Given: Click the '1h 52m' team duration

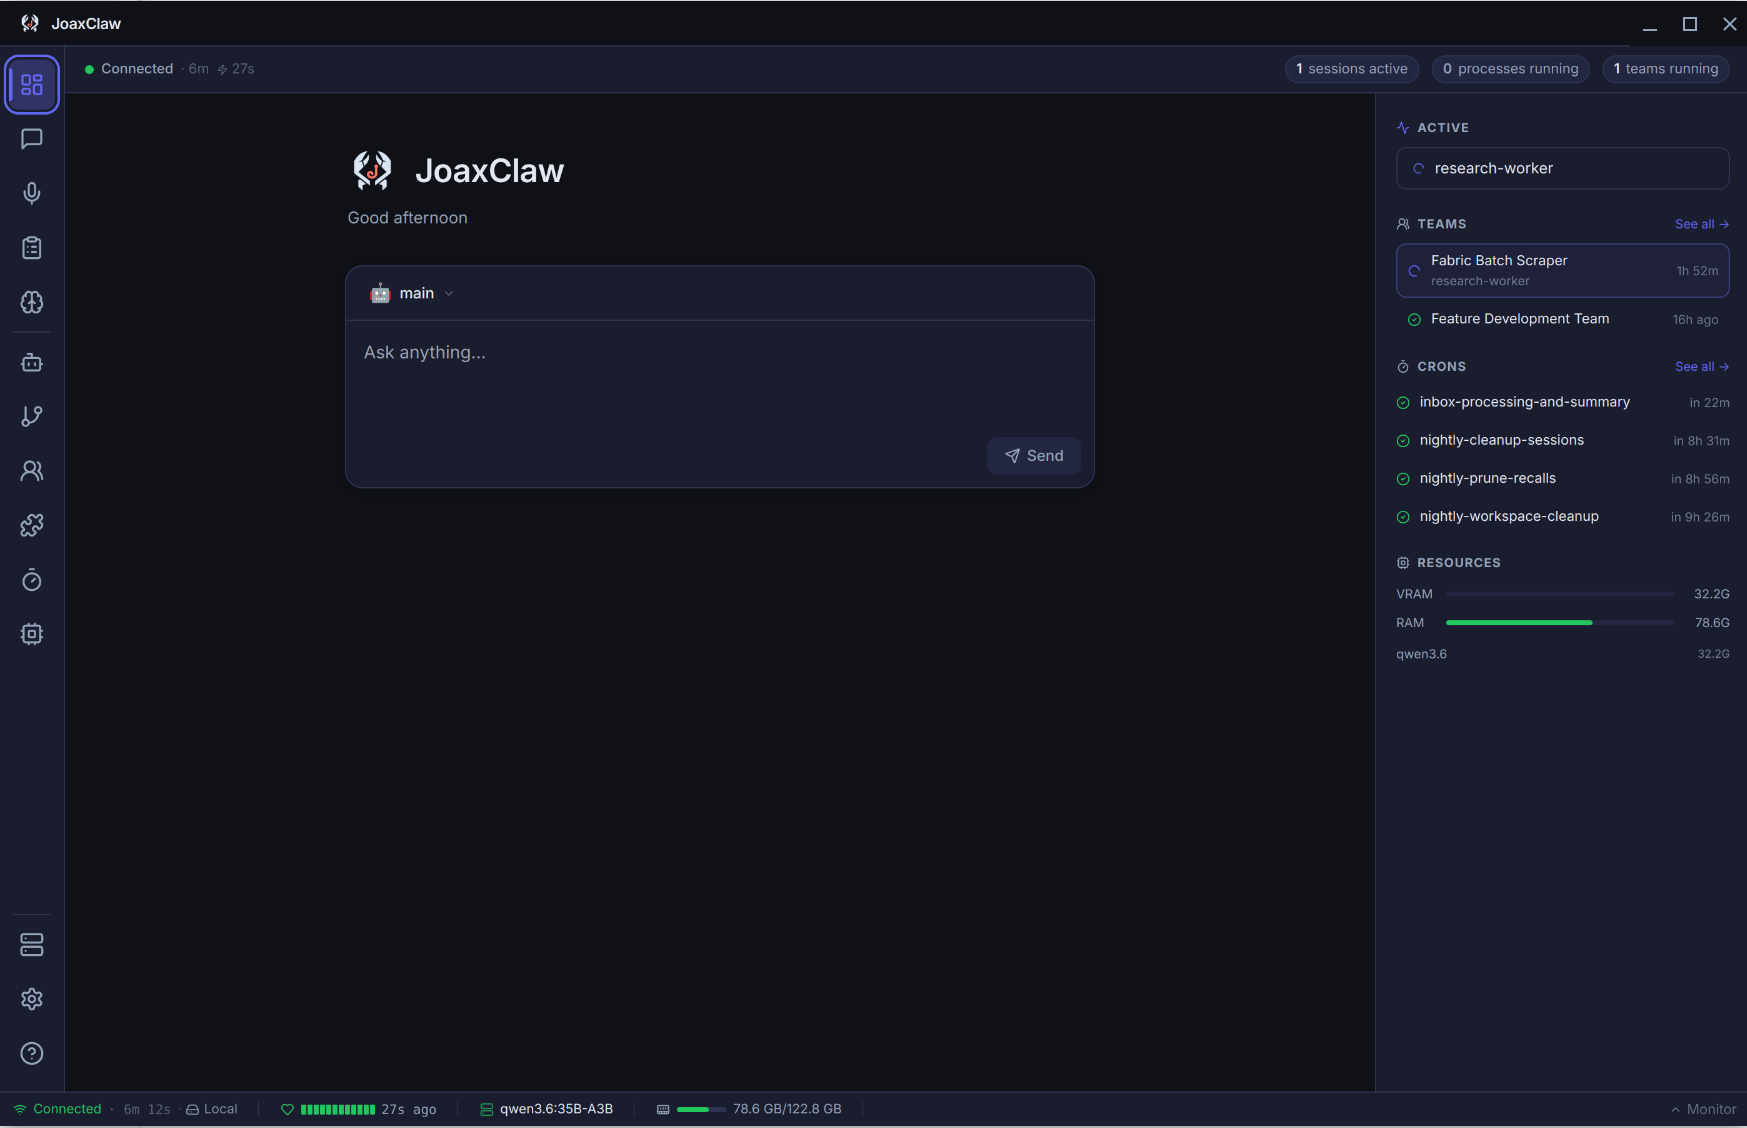Looking at the screenshot, I should coord(1698,271).
